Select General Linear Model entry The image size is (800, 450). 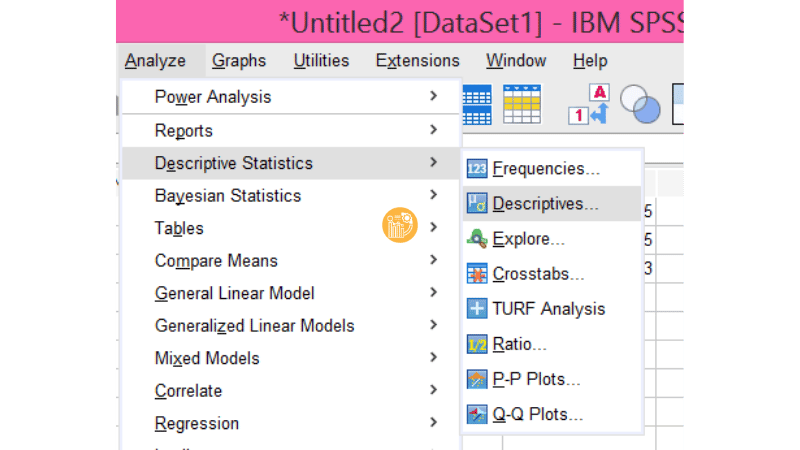(x=291, y=293)
